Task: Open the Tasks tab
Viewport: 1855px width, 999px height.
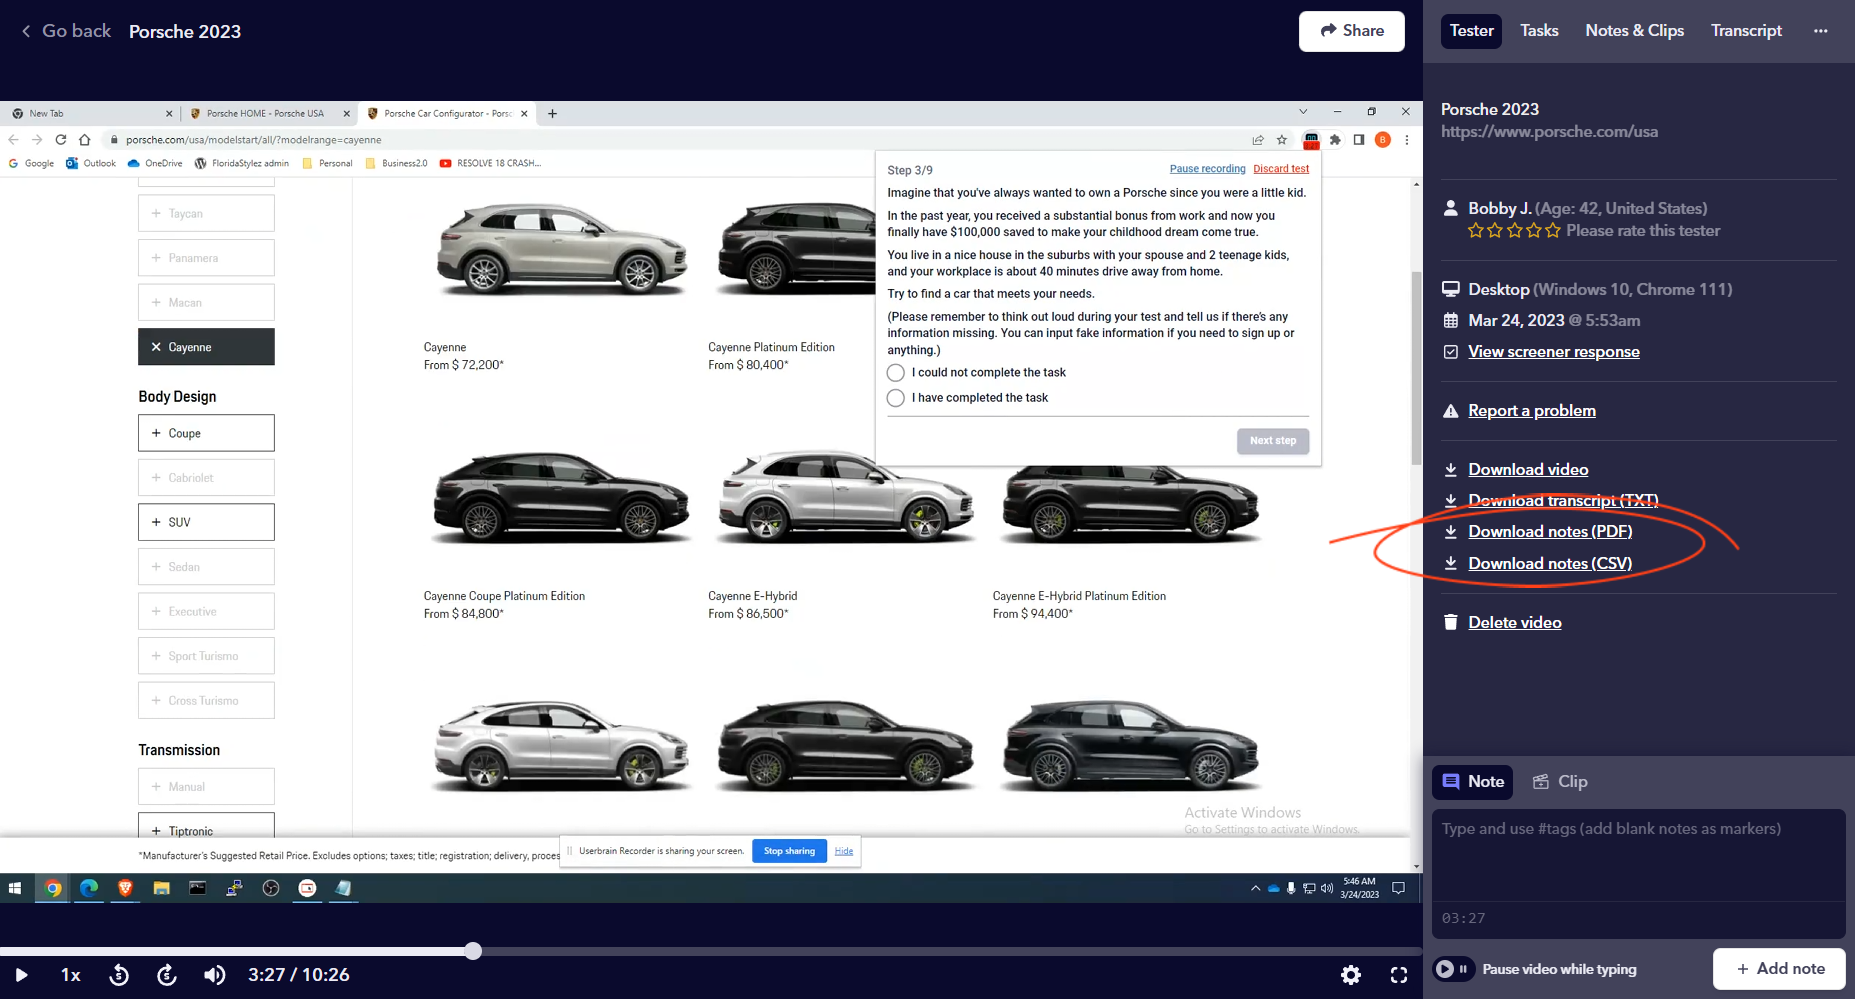Action: pyautogui.click(x=1539, y=31)
